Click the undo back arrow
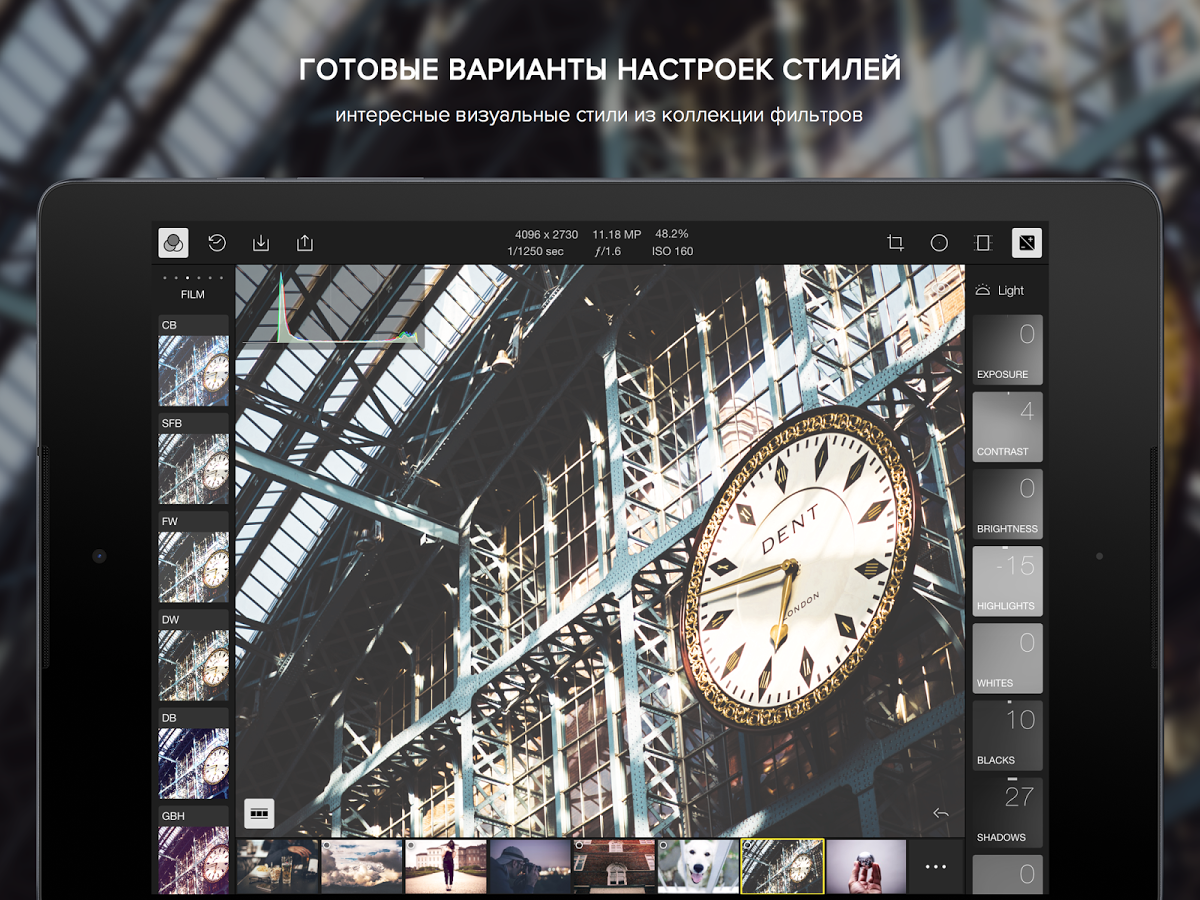The image size is (1200, 900). (940, 813)
